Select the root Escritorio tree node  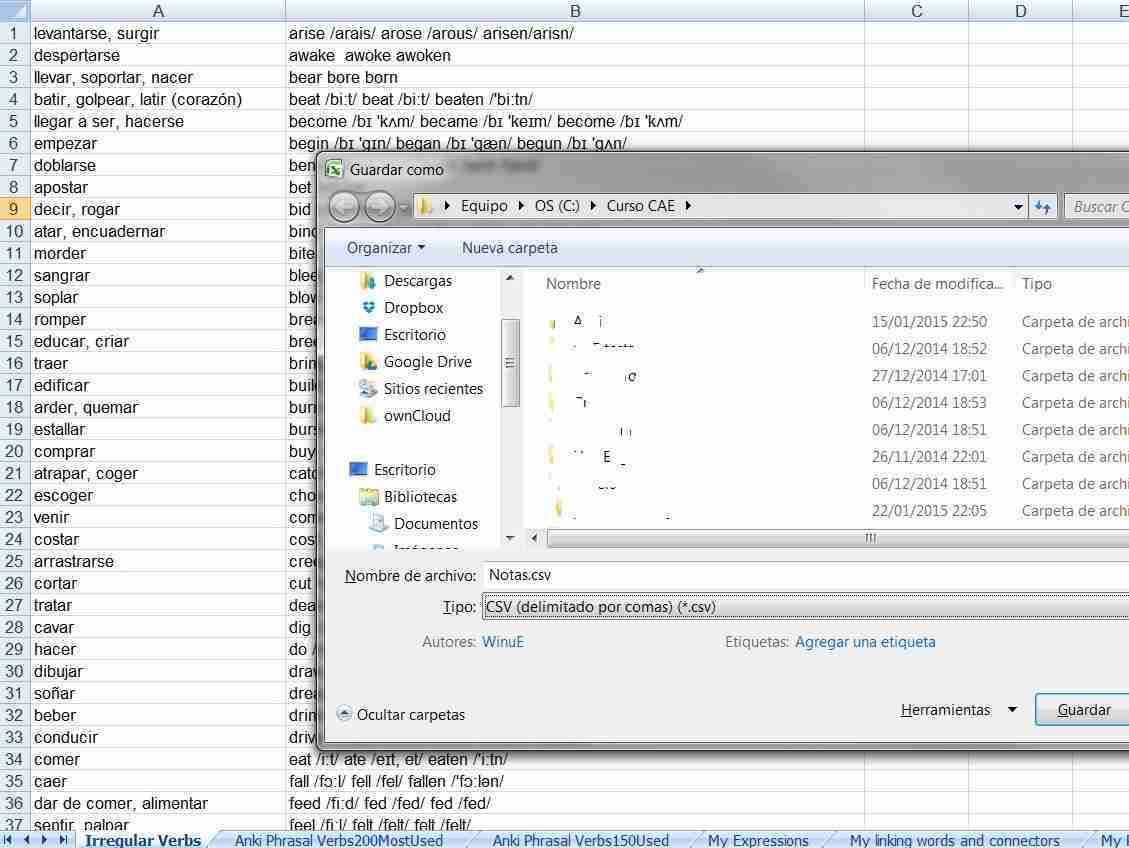(x=404, y=470)
